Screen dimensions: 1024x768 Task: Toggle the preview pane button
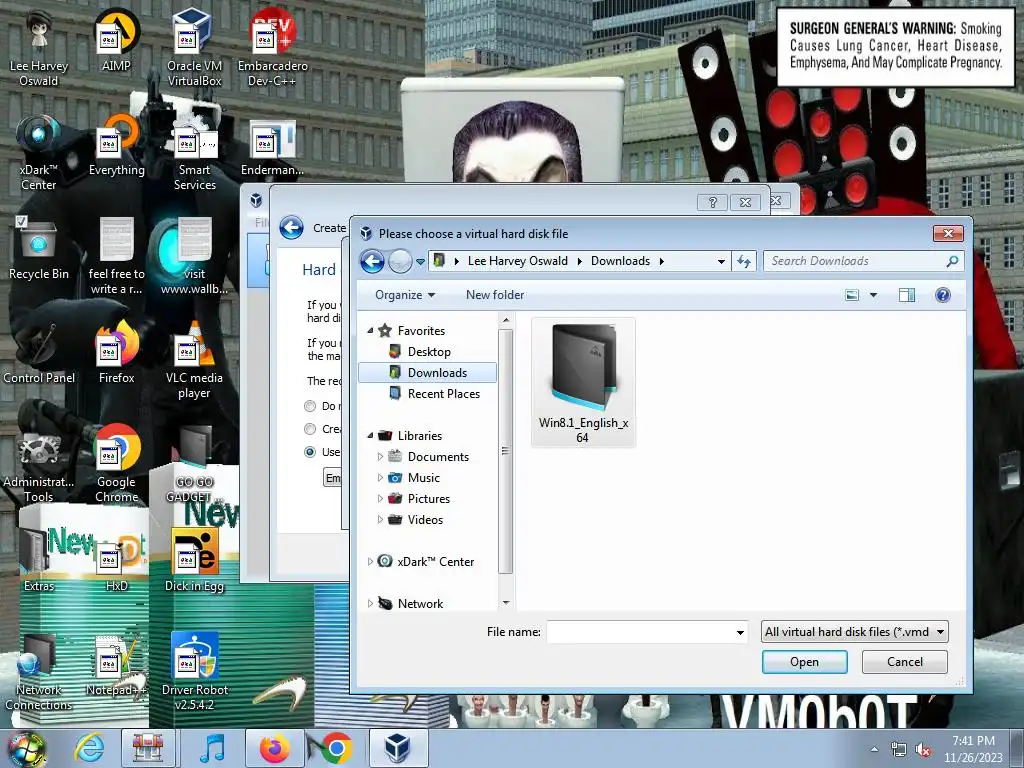pos(906,295)
